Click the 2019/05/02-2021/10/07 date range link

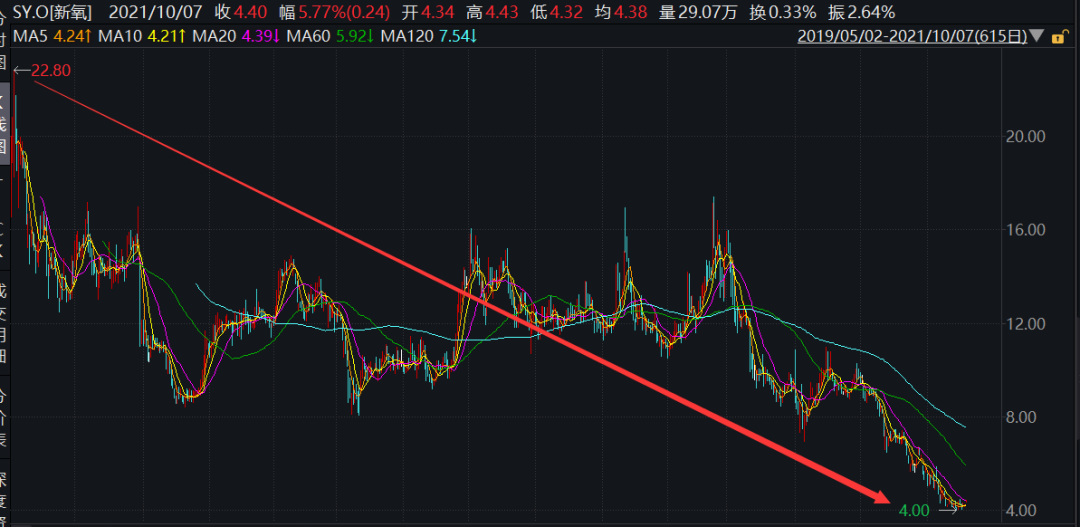pos(913,37)
